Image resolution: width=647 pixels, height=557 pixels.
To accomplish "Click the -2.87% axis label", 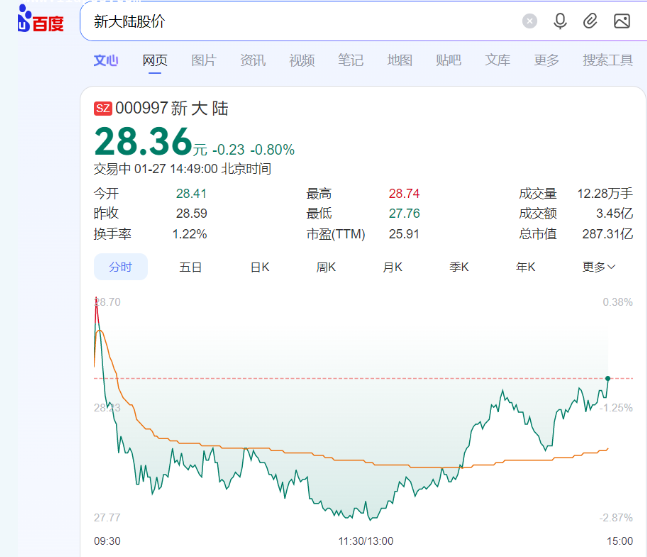I will [616, 517].
